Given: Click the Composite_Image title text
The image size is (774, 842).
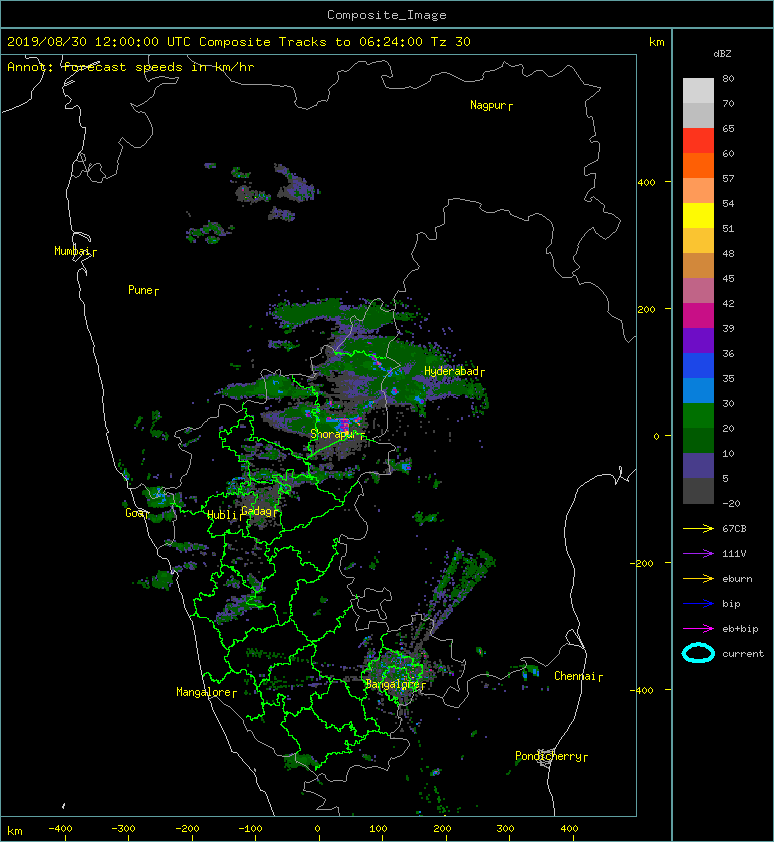Looking at the screenshot, I should [387, 15].
